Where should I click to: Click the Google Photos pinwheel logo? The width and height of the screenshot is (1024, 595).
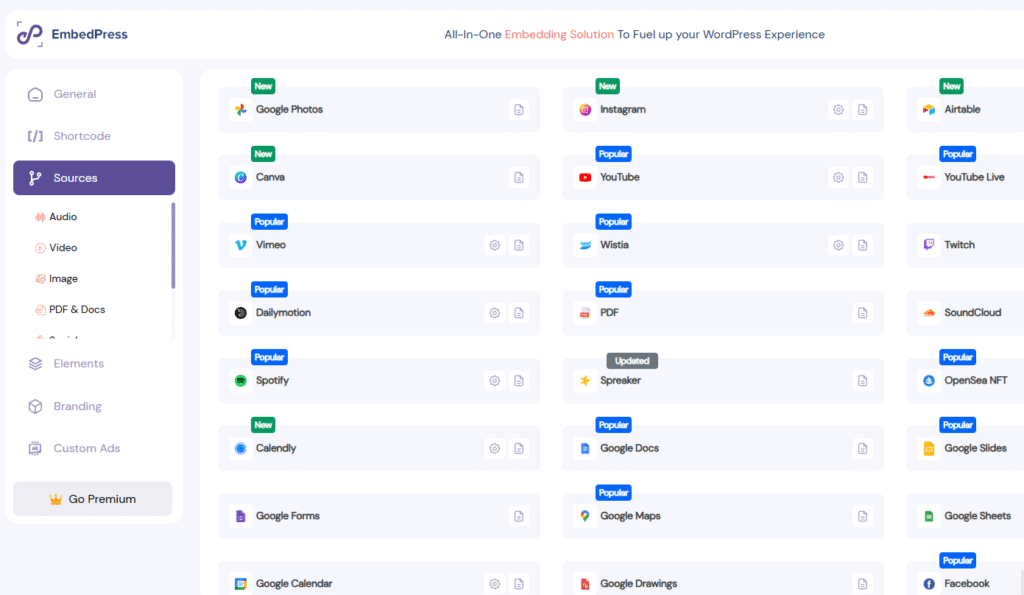[240, 110]
